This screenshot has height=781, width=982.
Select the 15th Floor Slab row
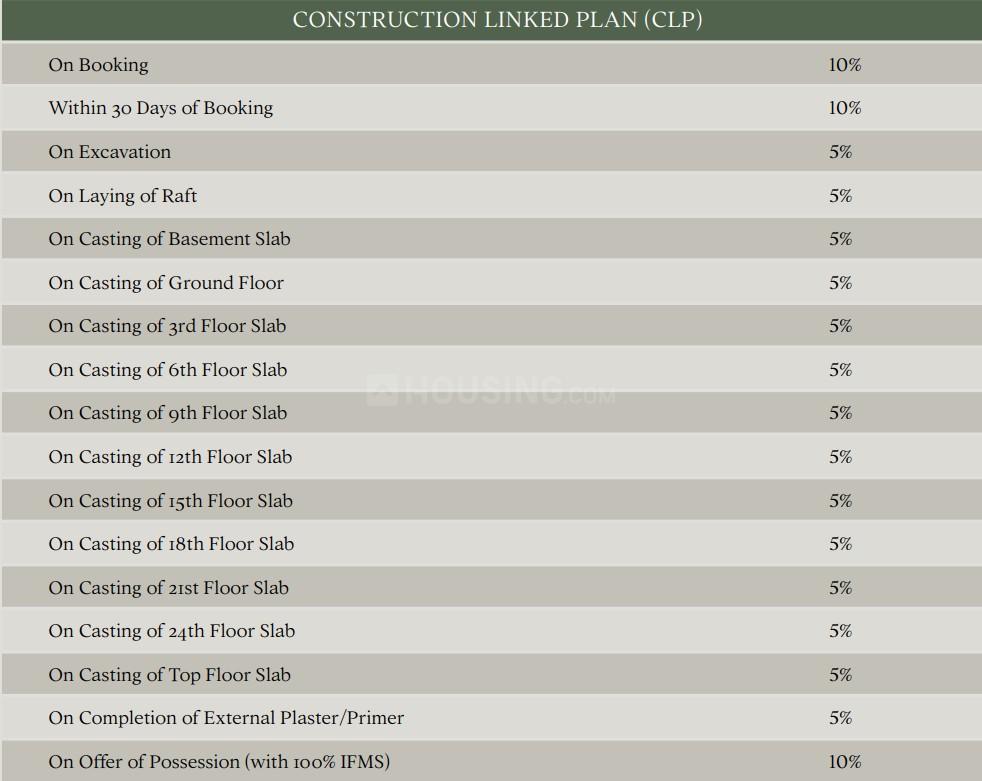click(170, 501)
